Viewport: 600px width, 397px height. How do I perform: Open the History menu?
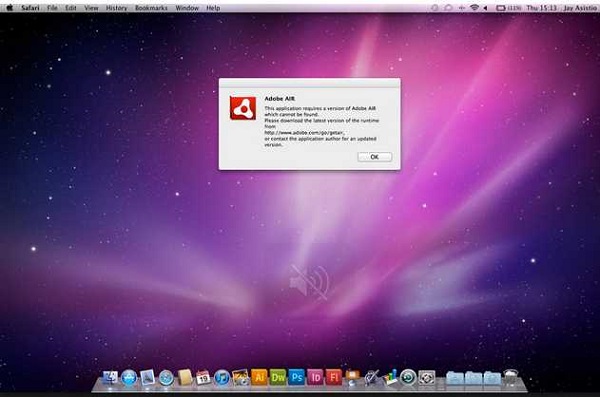116,8
